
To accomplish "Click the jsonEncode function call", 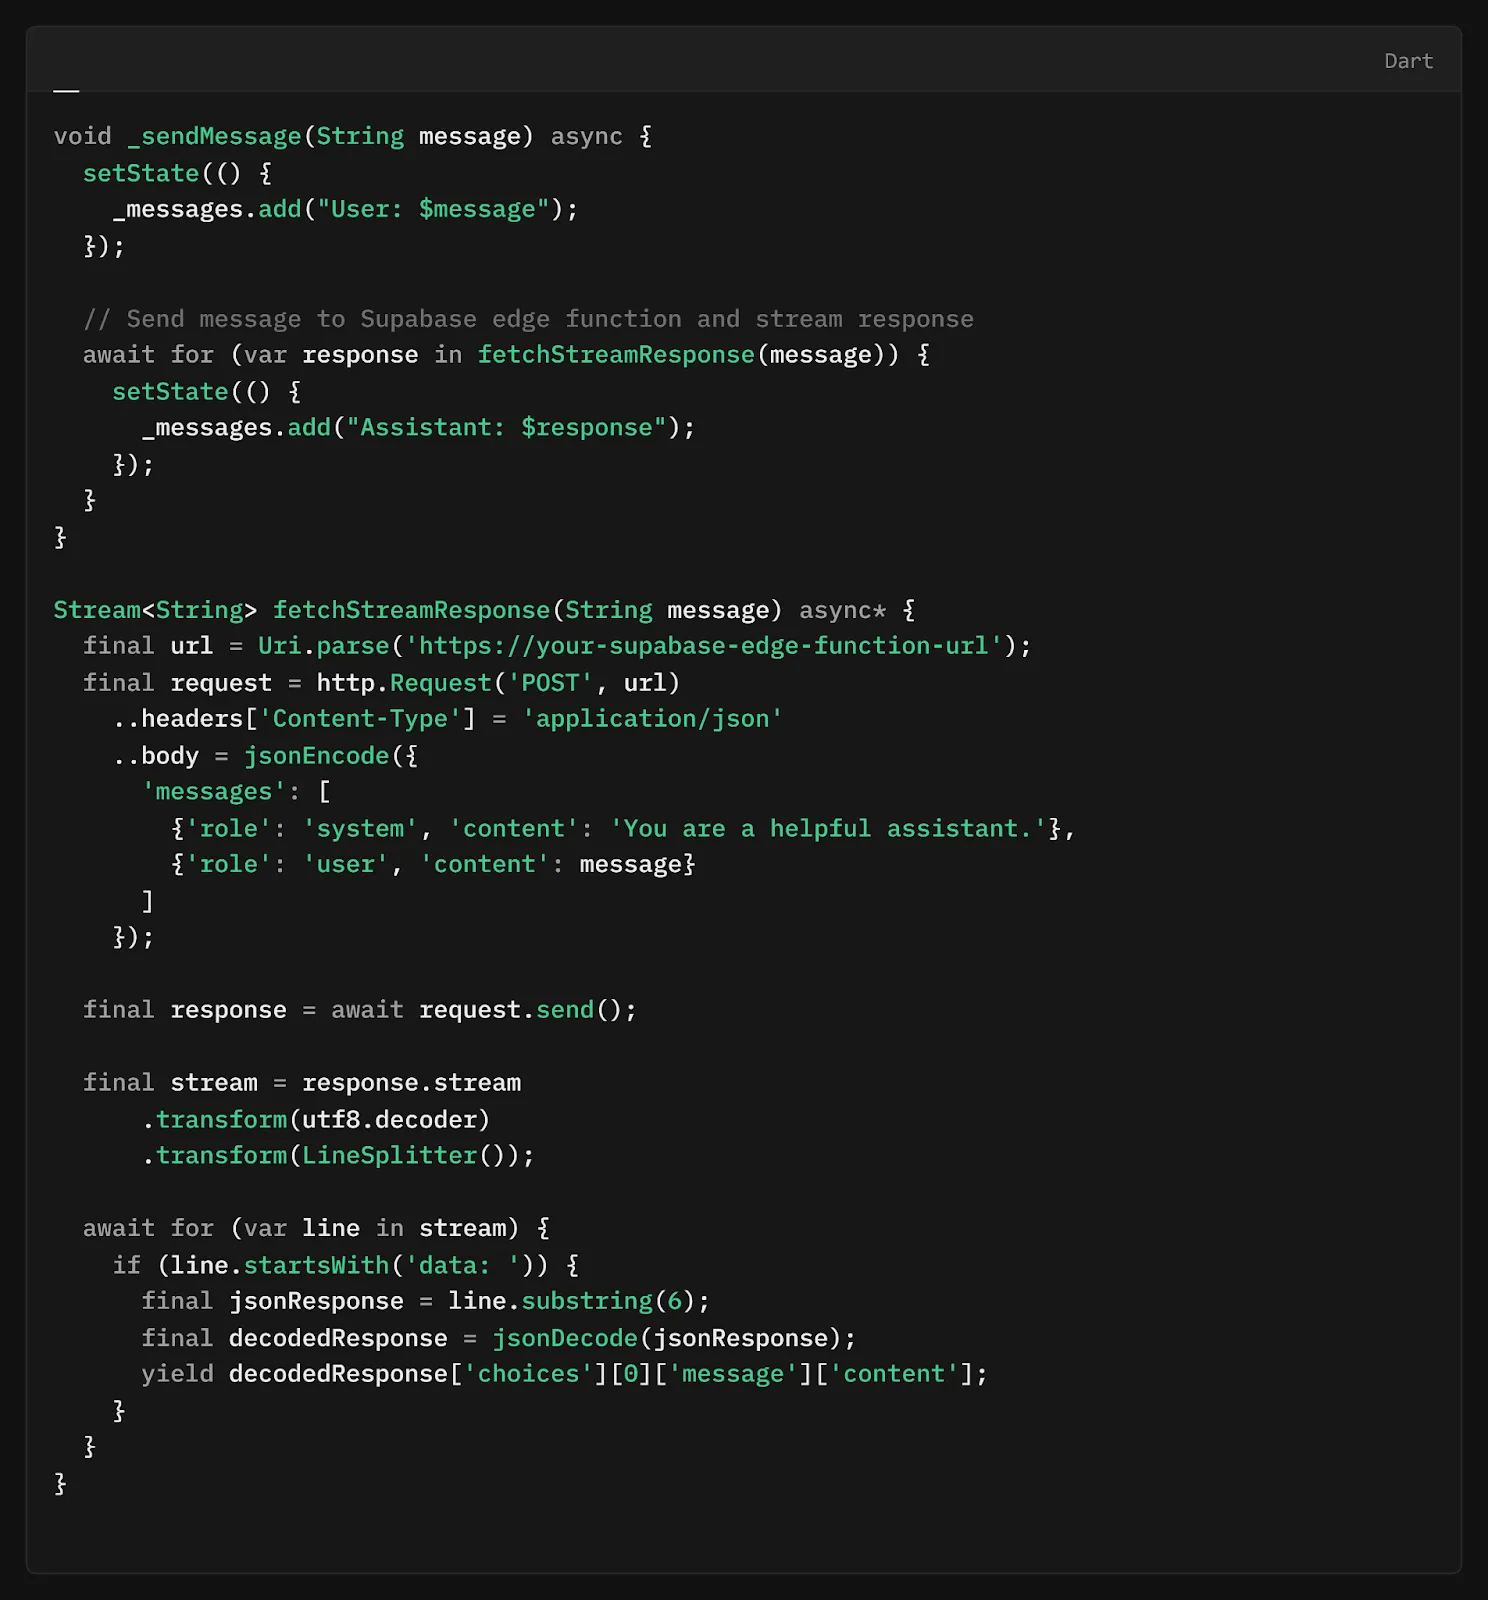I will pyautogui.click(x=316, y=756).
